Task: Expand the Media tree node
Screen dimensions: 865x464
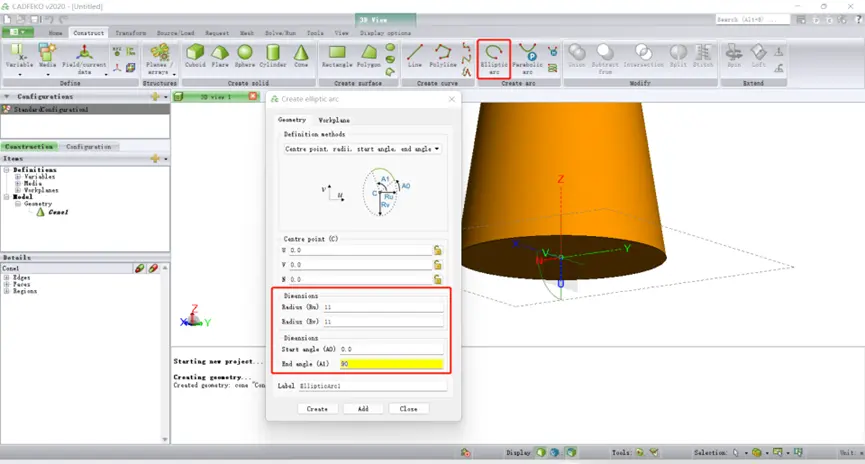Action: click(x=18, y=184)
